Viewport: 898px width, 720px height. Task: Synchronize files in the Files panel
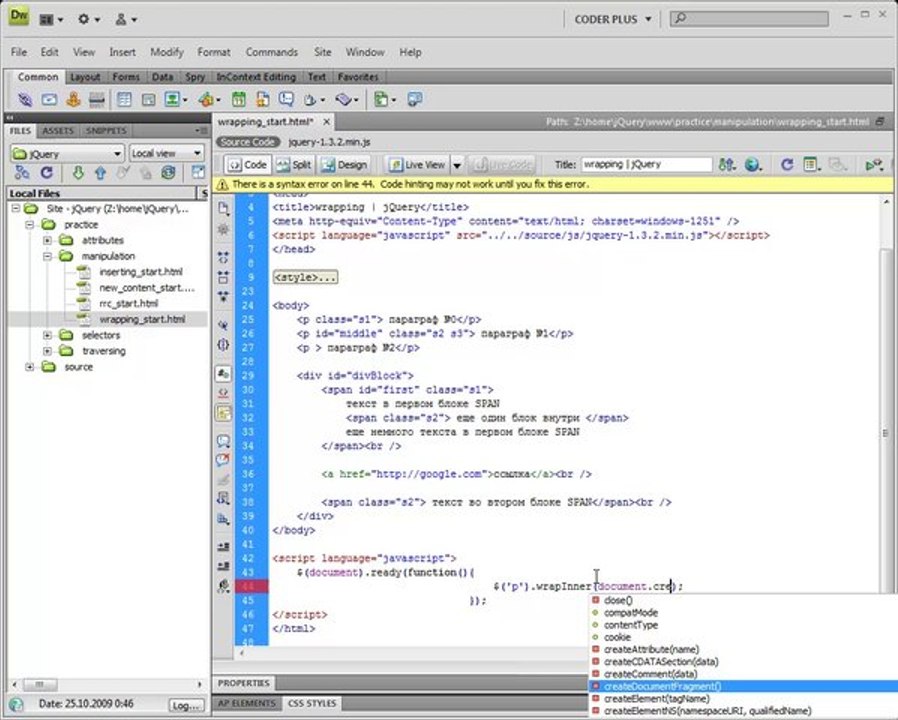coord(168,172)
